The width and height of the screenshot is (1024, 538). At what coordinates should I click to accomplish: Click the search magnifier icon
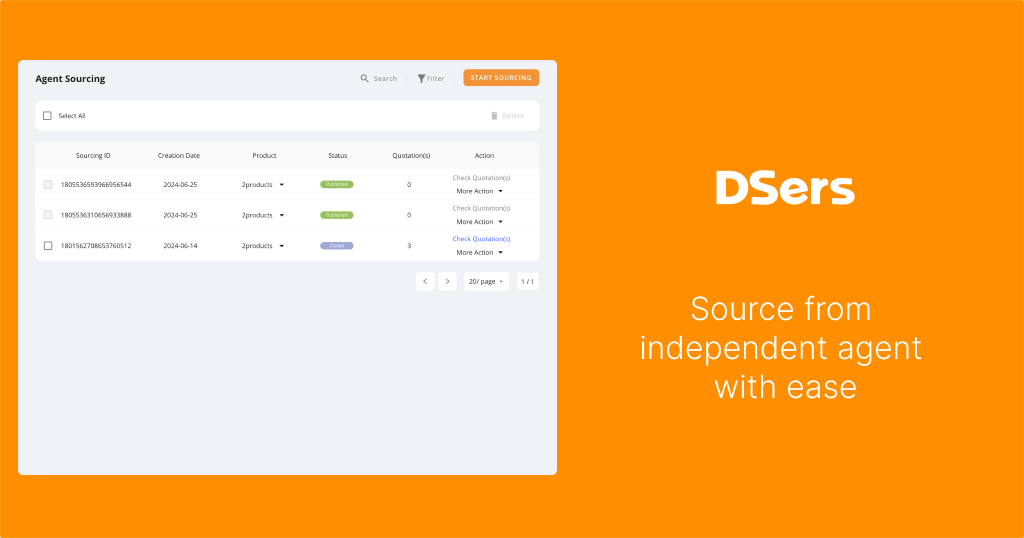pyautogui.click(x=364, y=78)
